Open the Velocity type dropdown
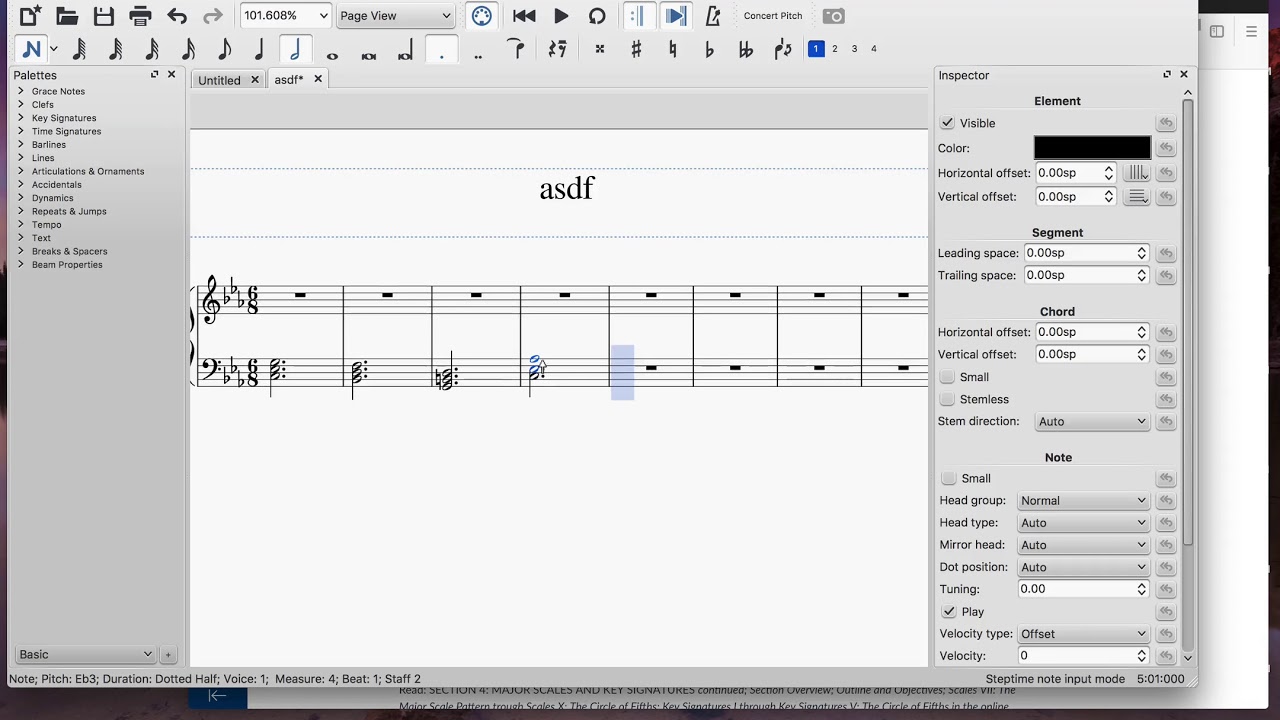This screenshot has width=1280, height=720. coord(1083,634)
